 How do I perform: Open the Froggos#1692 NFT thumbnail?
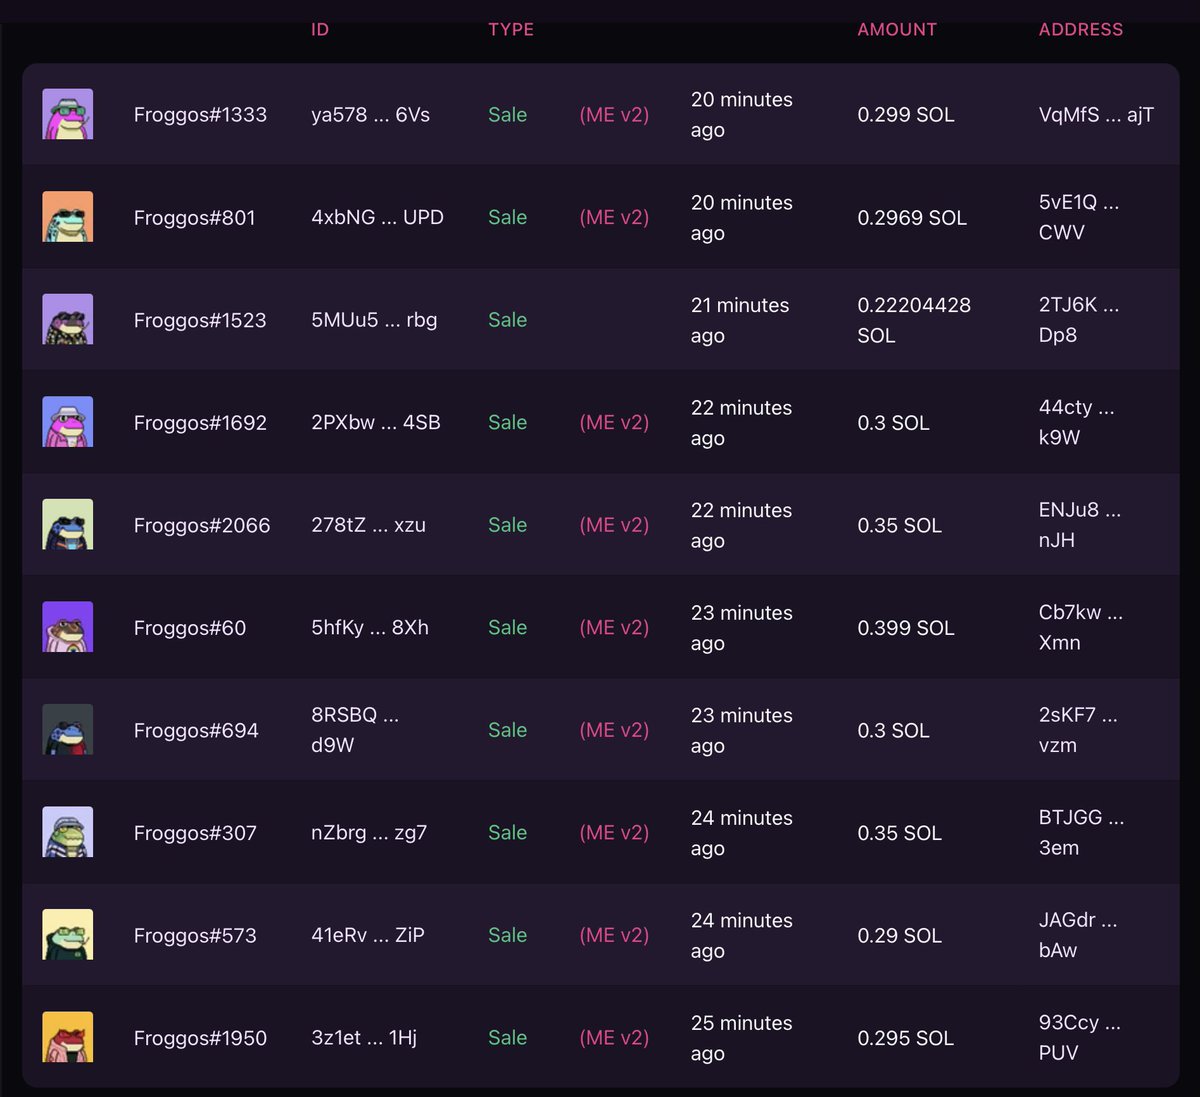click(x=67, y=422)
